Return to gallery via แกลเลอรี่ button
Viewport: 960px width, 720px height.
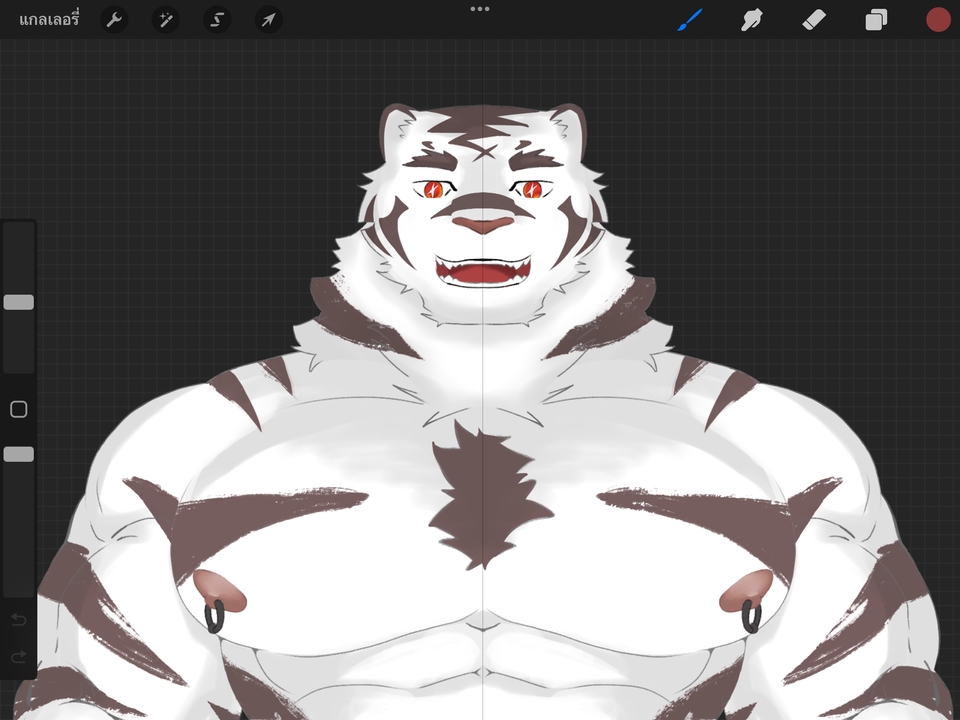pyautogui.click(x=49, y=20)
